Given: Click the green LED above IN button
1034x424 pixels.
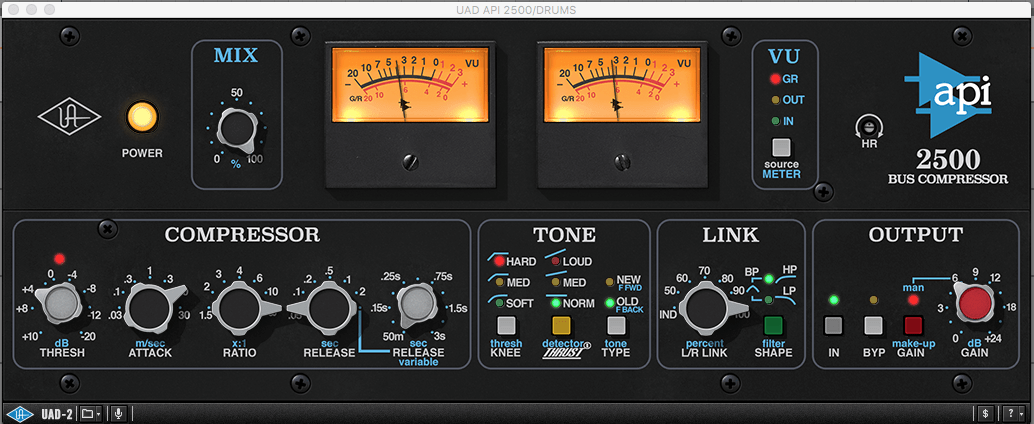Looking at the screenshot, I should pos(834,300).
